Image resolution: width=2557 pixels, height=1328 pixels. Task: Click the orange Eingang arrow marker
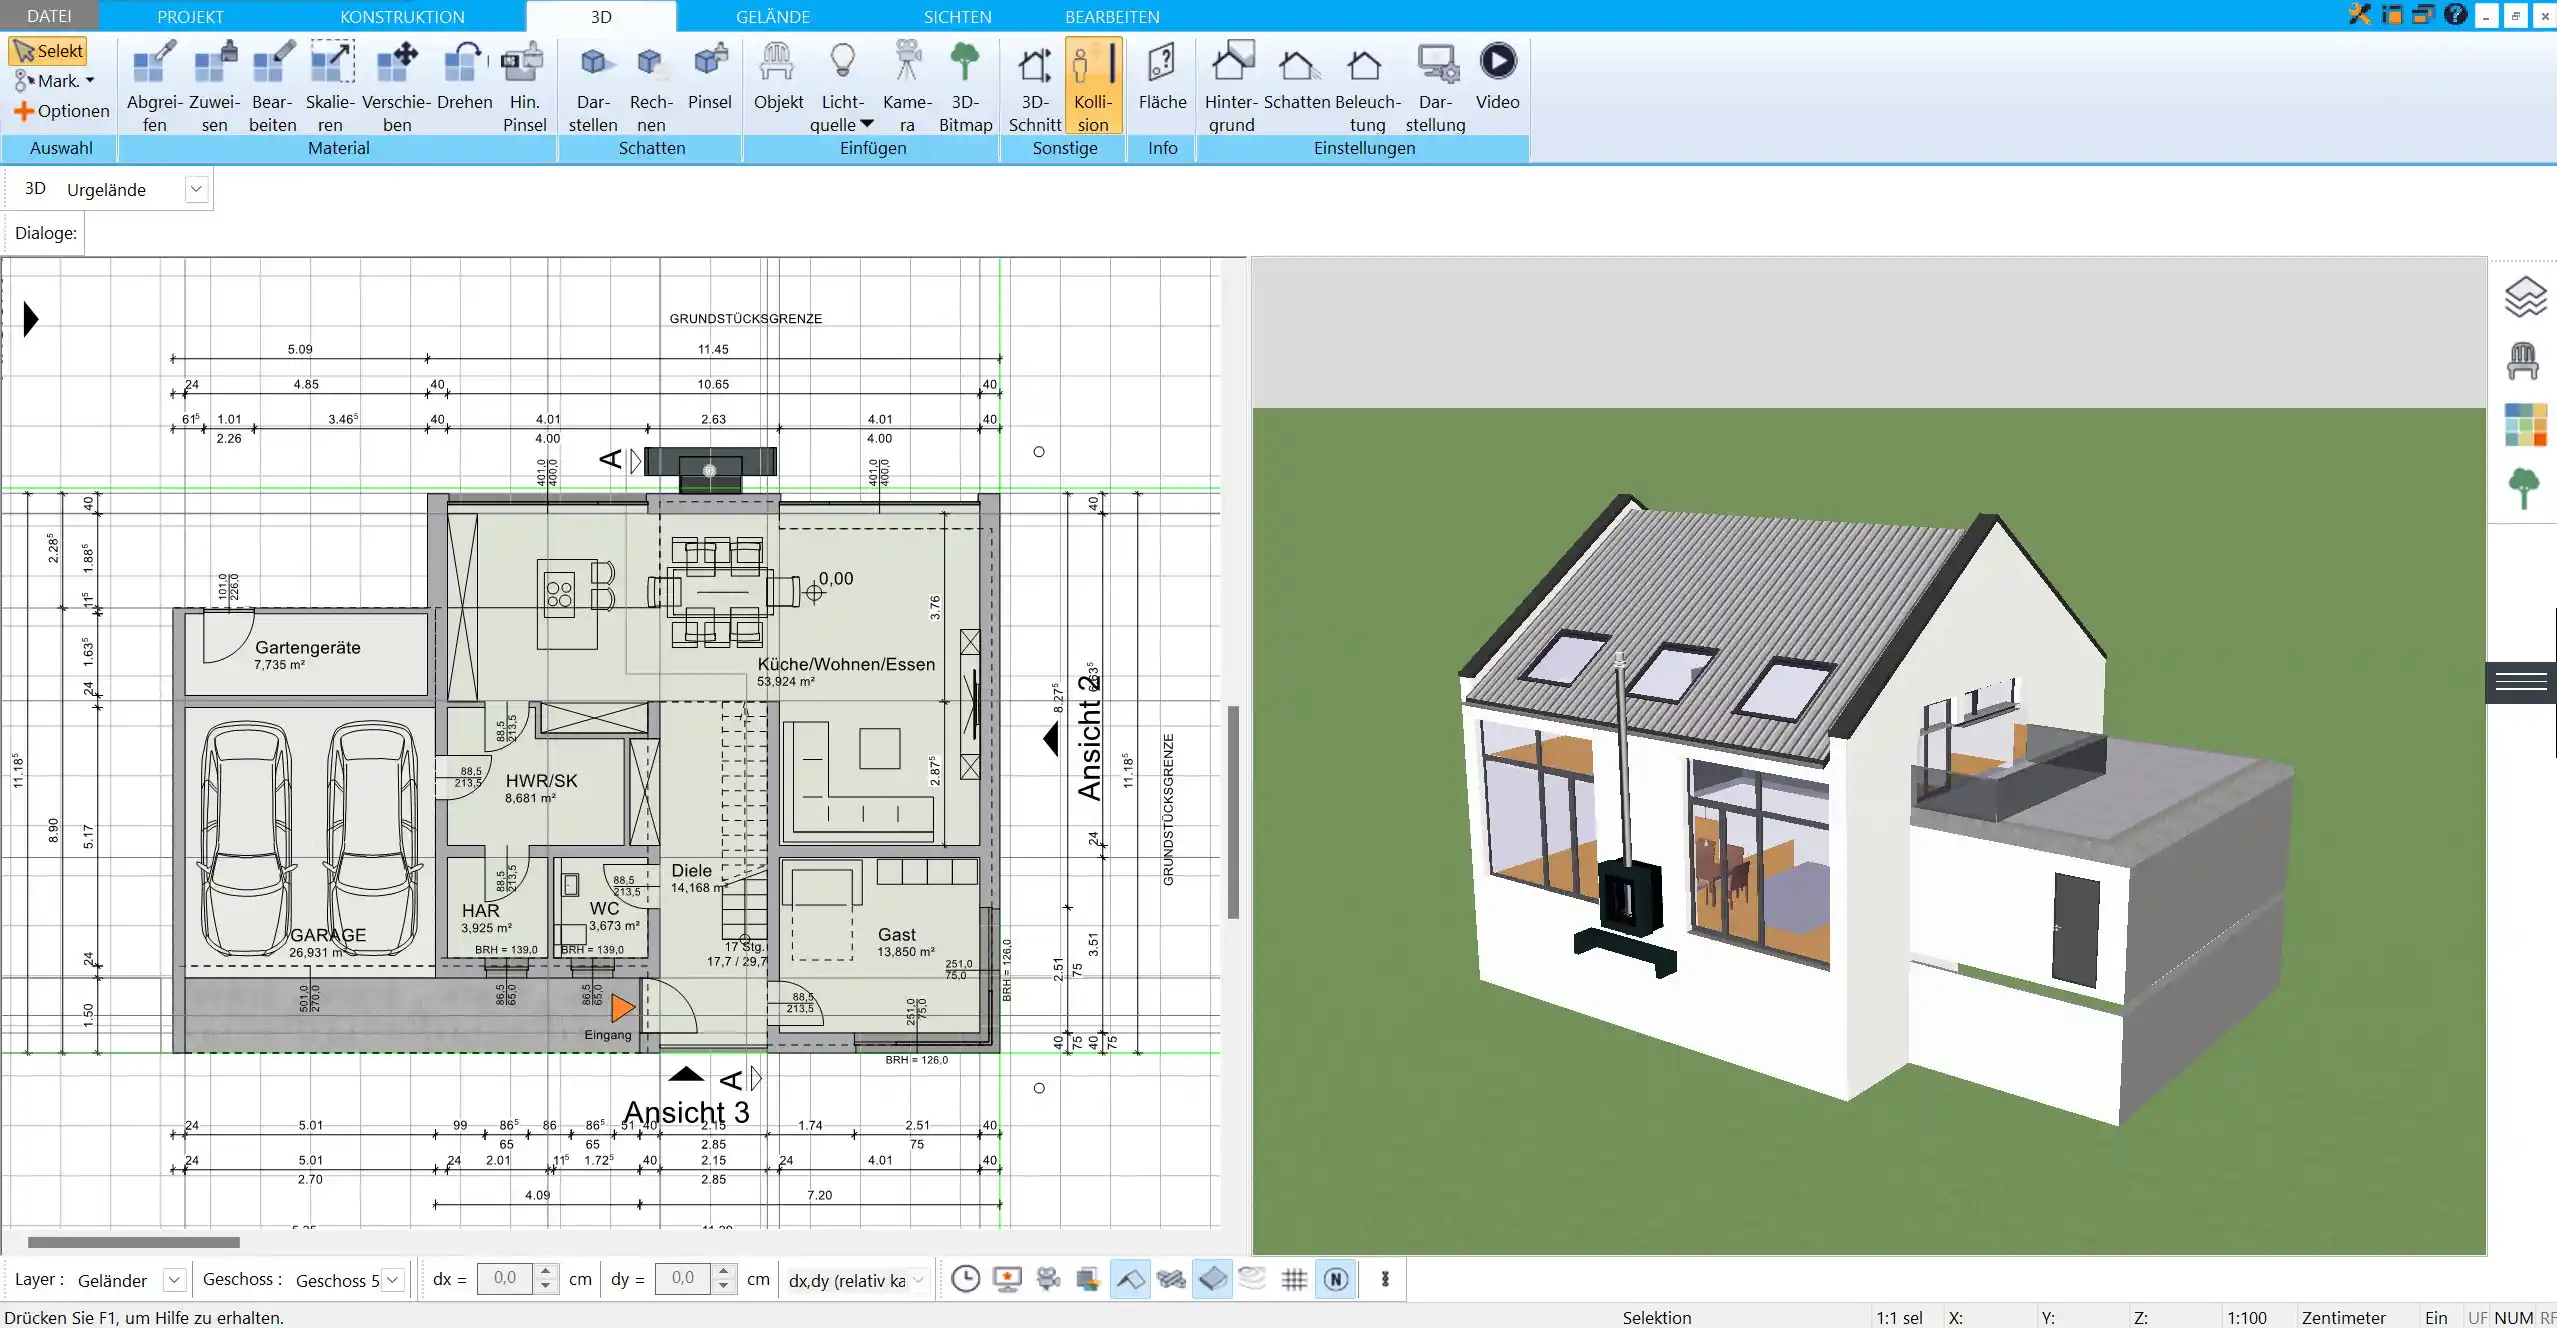click(622, 1008)
